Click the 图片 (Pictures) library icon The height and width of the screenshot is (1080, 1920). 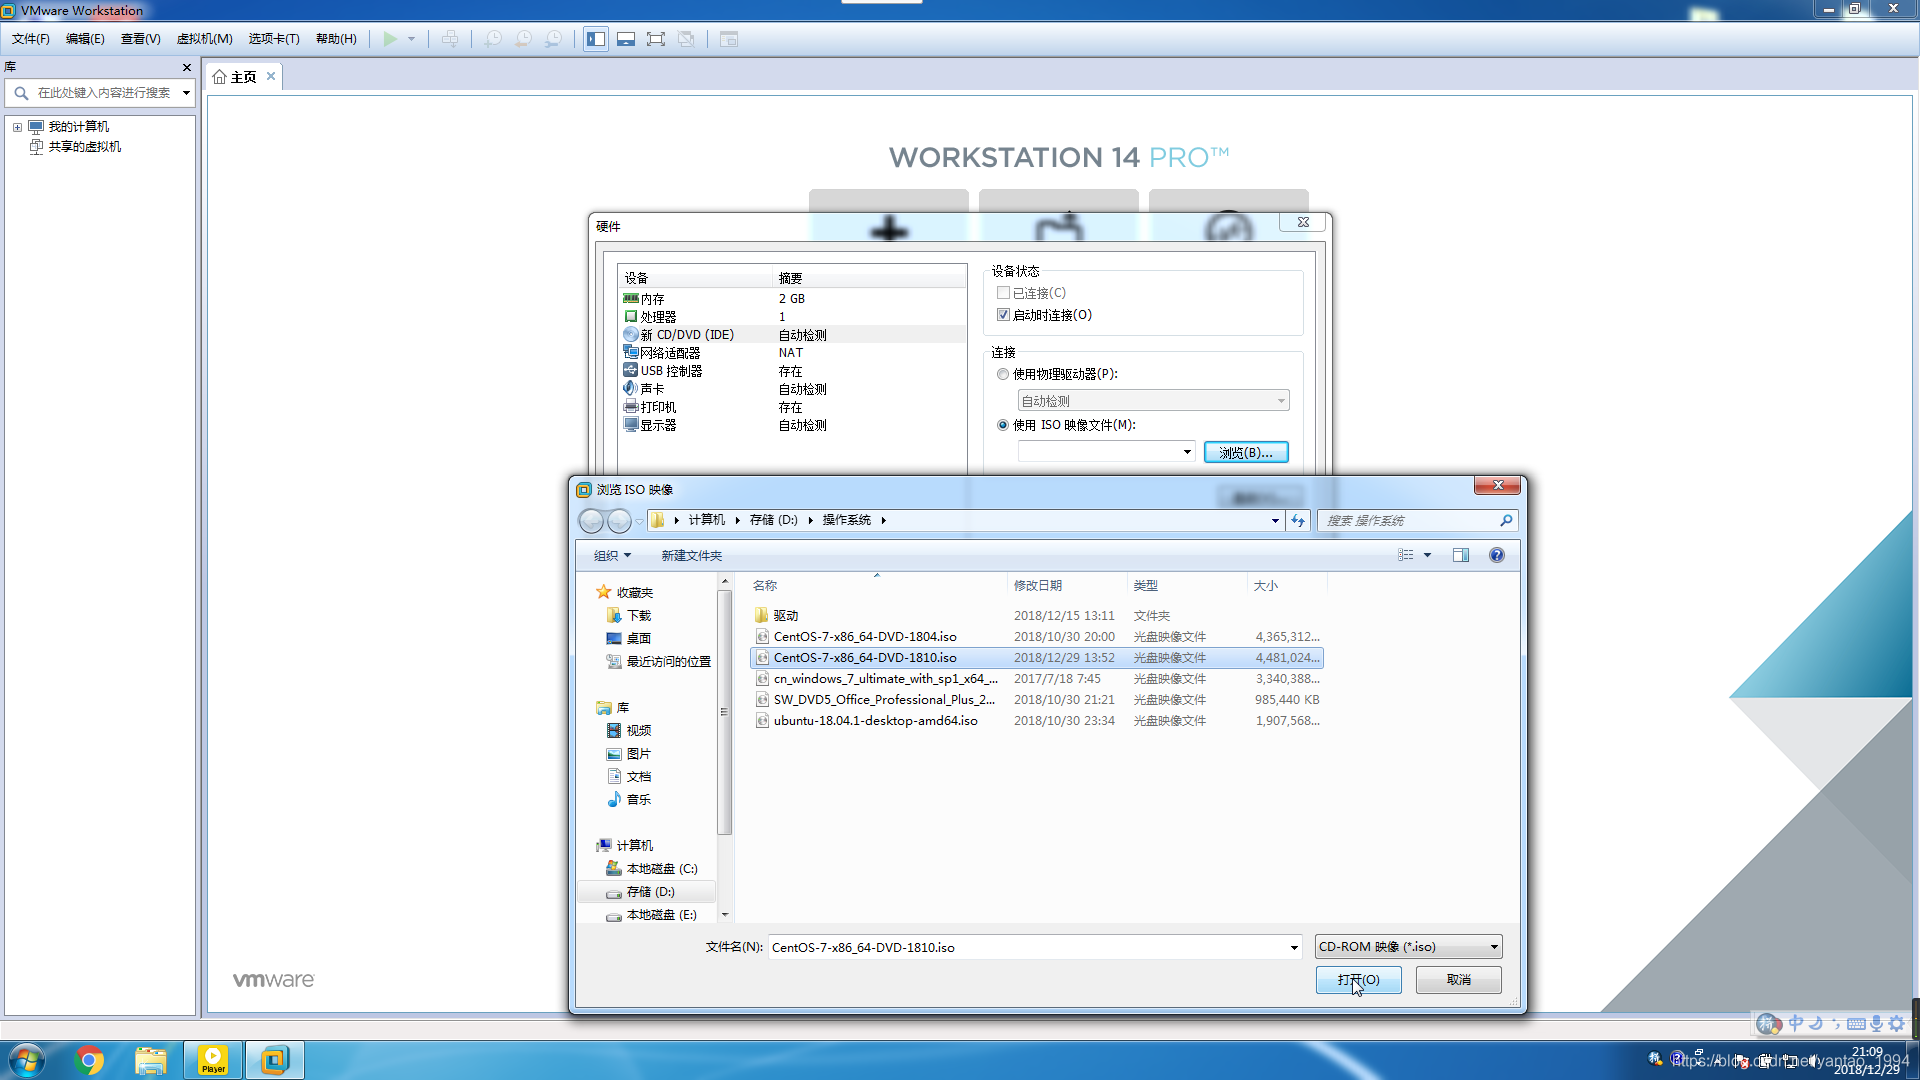(638, 753)
